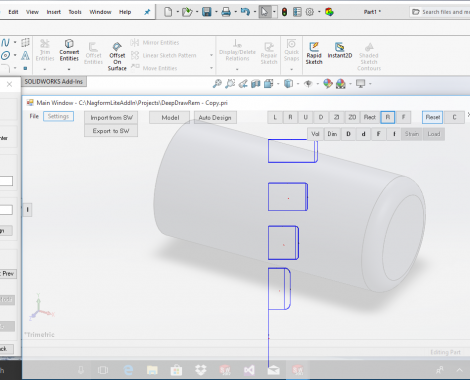Open a file with the Open folder icon

(187, 12)
